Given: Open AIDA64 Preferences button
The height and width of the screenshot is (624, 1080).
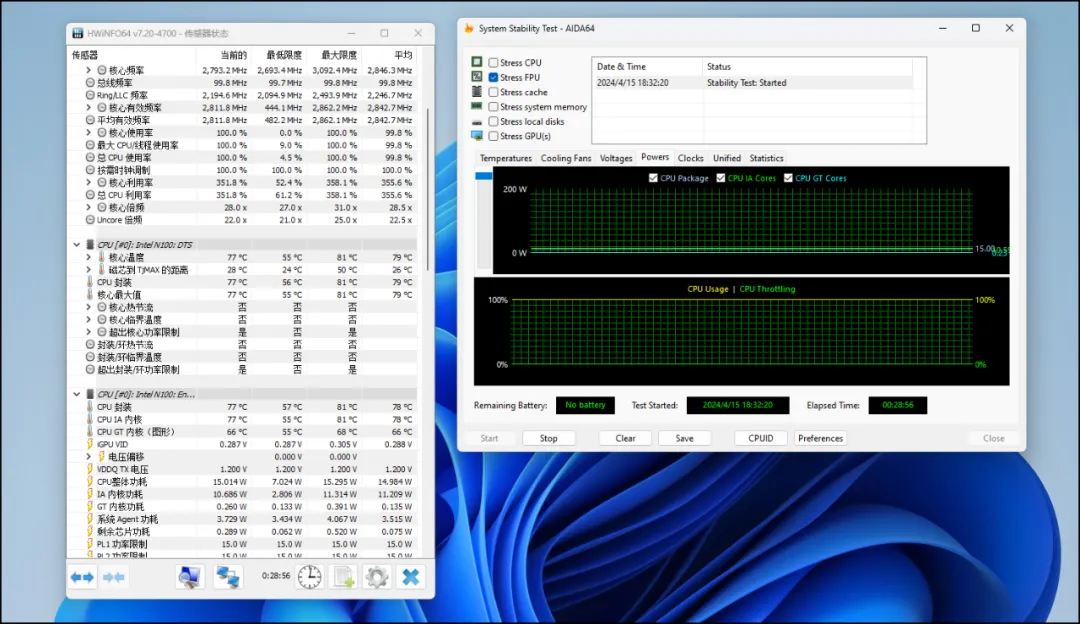Looking at the screenshot, I should [820, 438].
